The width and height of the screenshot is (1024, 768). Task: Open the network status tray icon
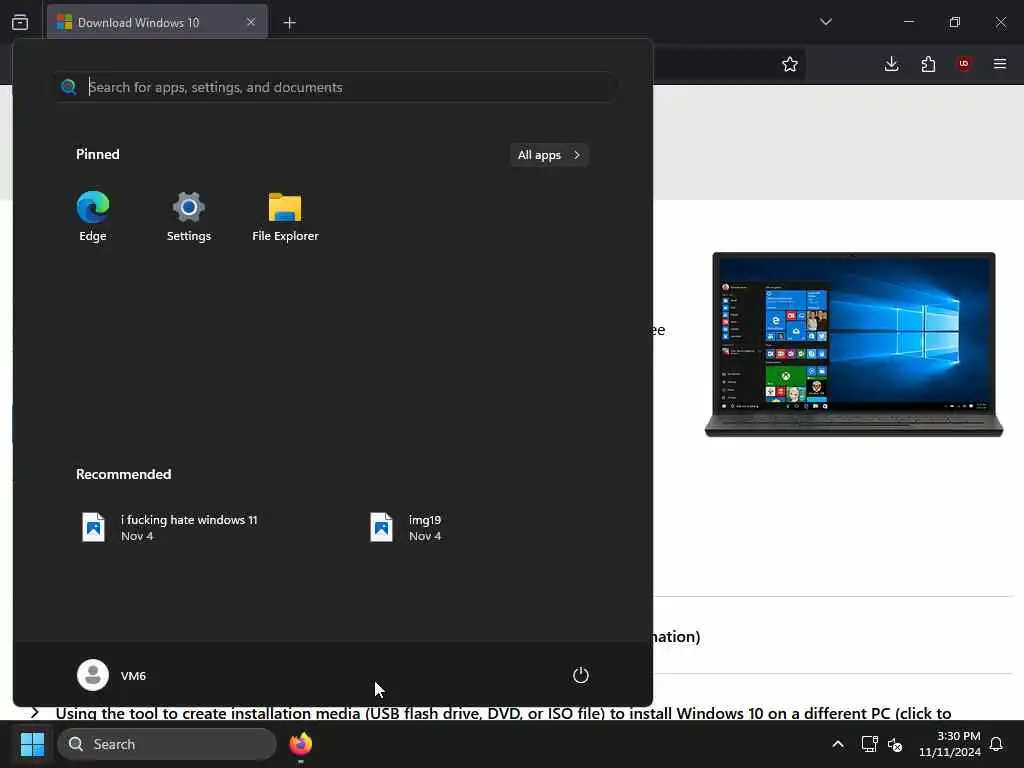pos(869,744)
